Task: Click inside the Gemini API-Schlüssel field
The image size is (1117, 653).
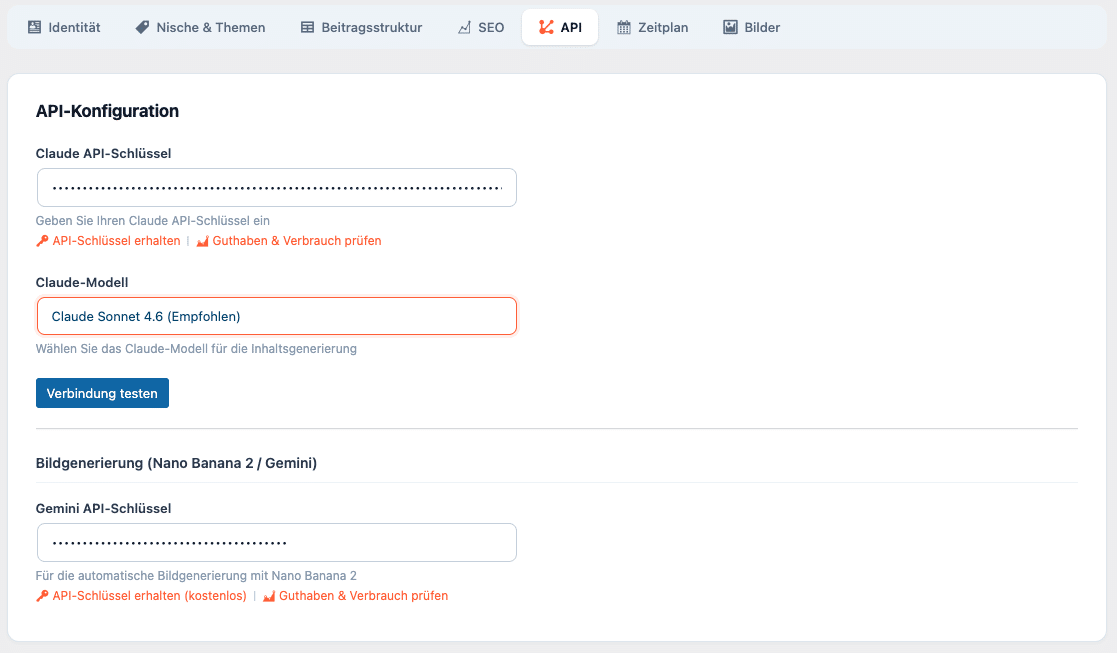Action: tap(276, 542)
